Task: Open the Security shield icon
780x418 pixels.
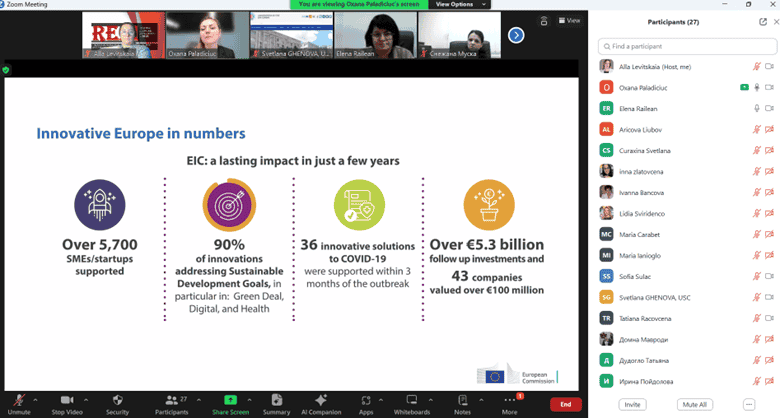Action: (x=117, y=400)
